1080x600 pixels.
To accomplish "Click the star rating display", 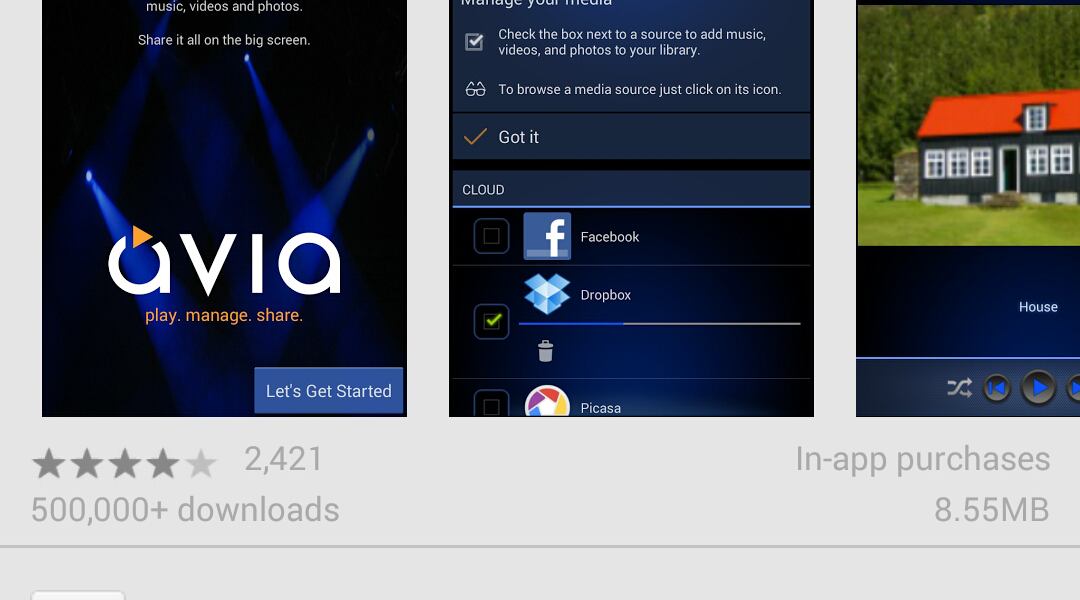I will click(124, 463).
